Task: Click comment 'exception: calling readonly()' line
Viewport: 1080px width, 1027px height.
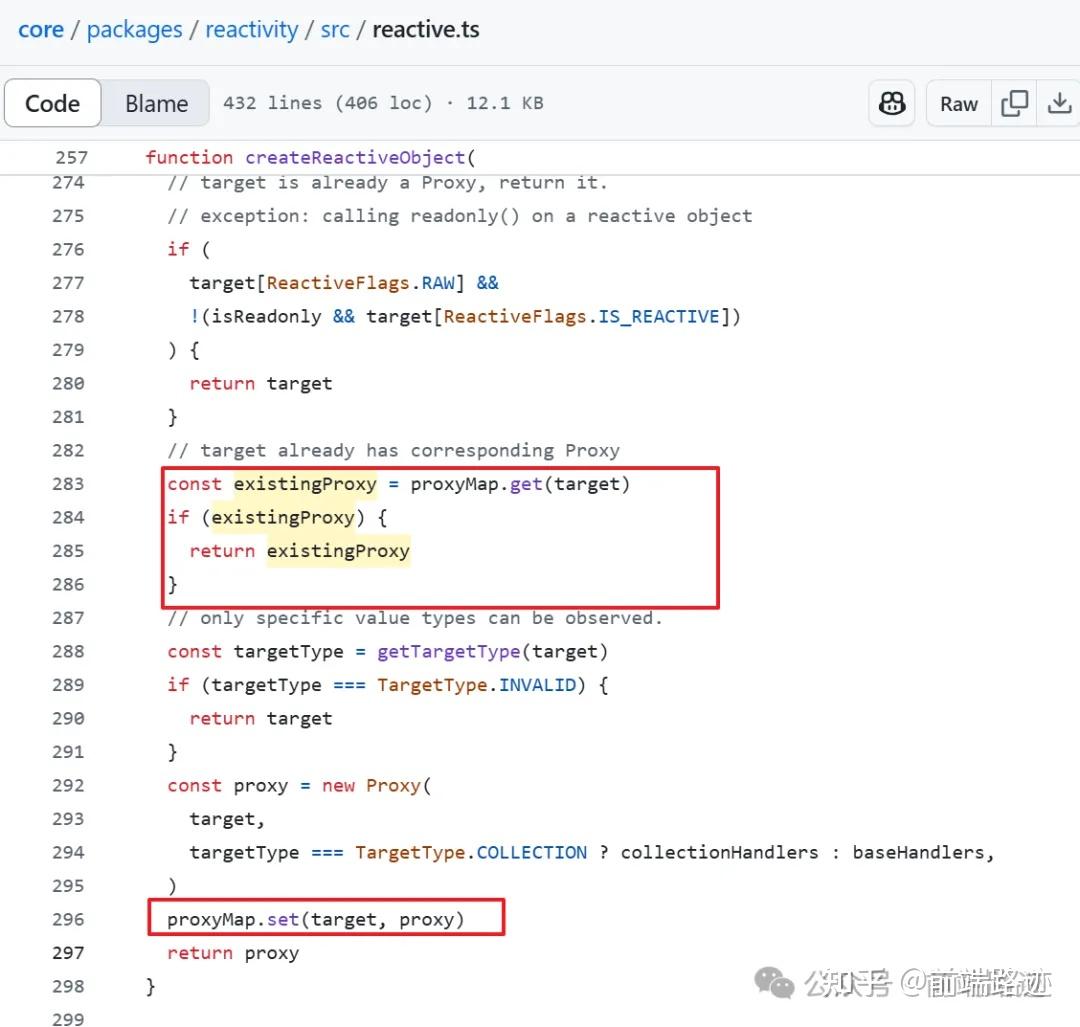Action: [459, 216]
